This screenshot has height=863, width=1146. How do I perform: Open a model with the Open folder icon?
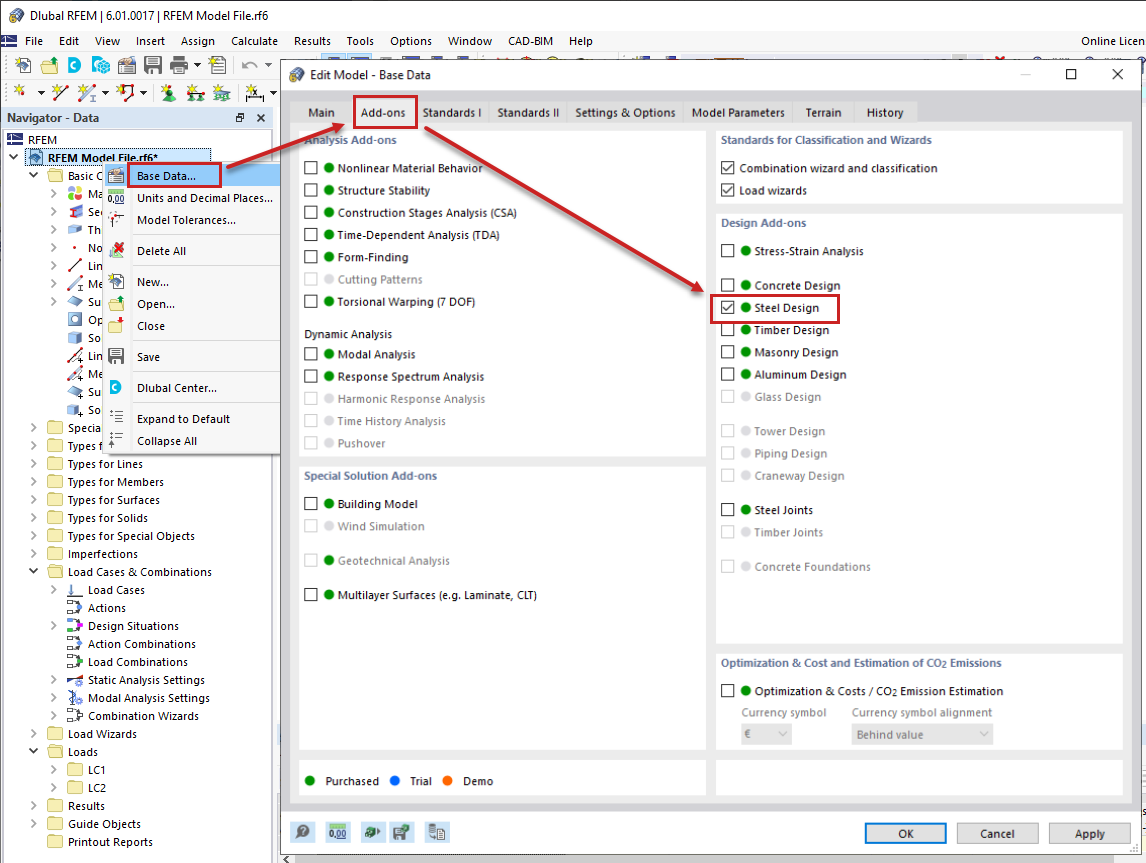[49, 64]
